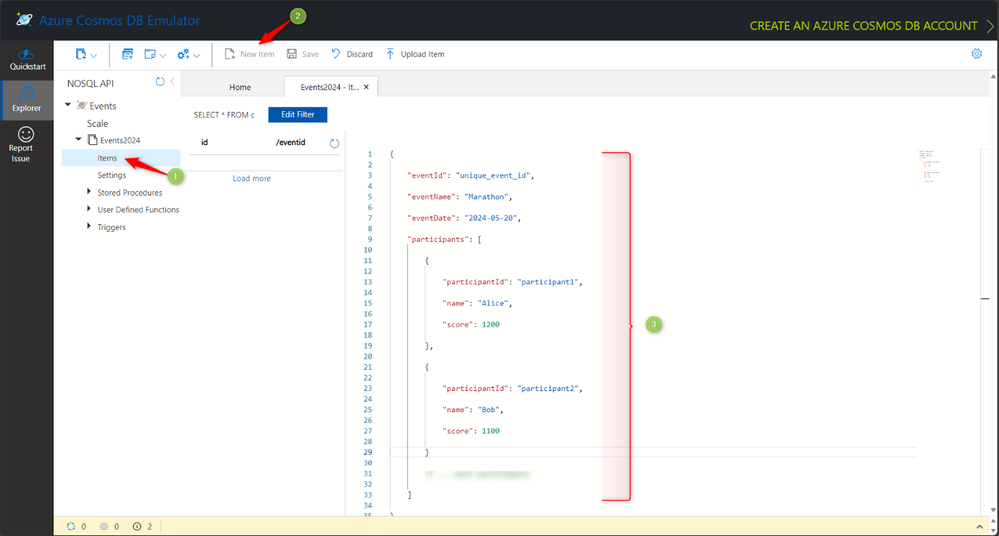The width and height of the screenshot is (999, 536).
Task: Click the error count status icon
Action: tap(104, 526)
